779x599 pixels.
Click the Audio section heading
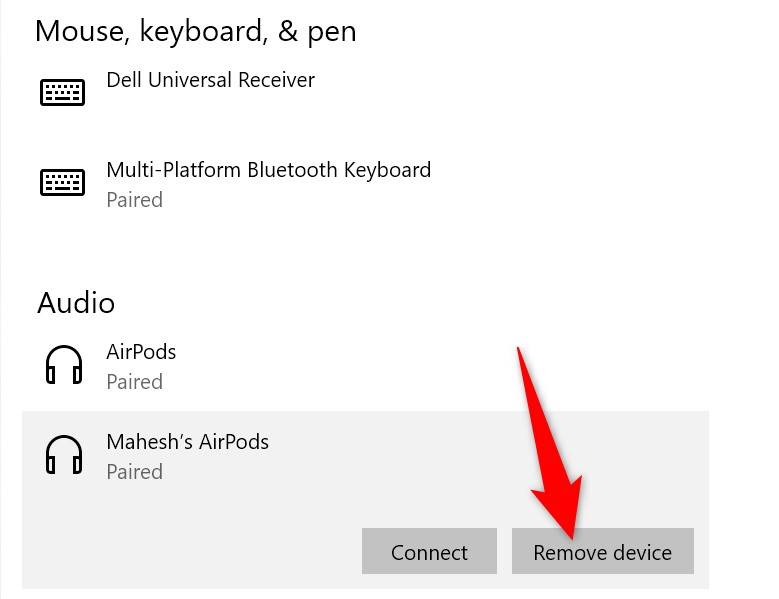click(x=76, y=303)
